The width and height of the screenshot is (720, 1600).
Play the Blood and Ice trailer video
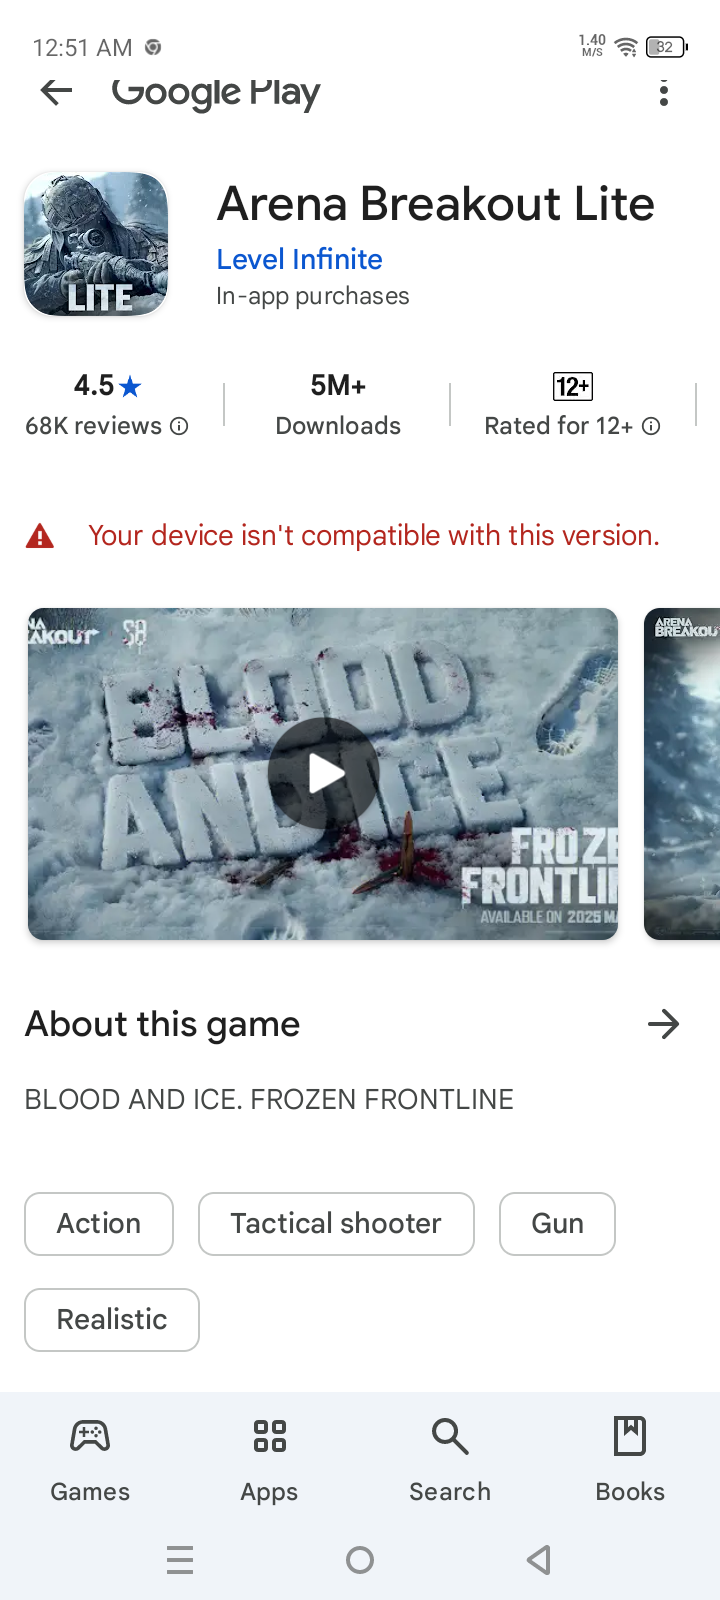click(x=323, y=774)
